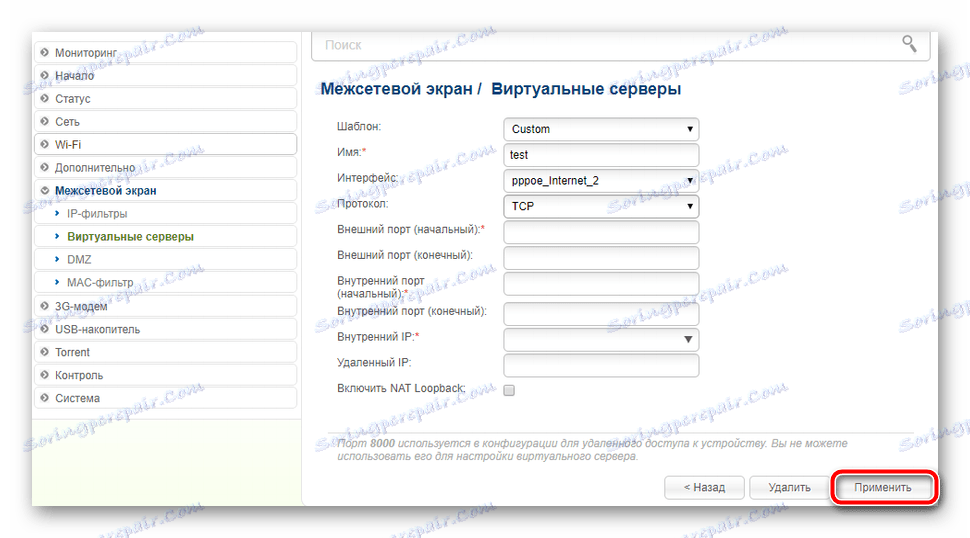Click the search magnifier icon
The width and height of the screenshot is (970, 538).
tap(909, 44)
